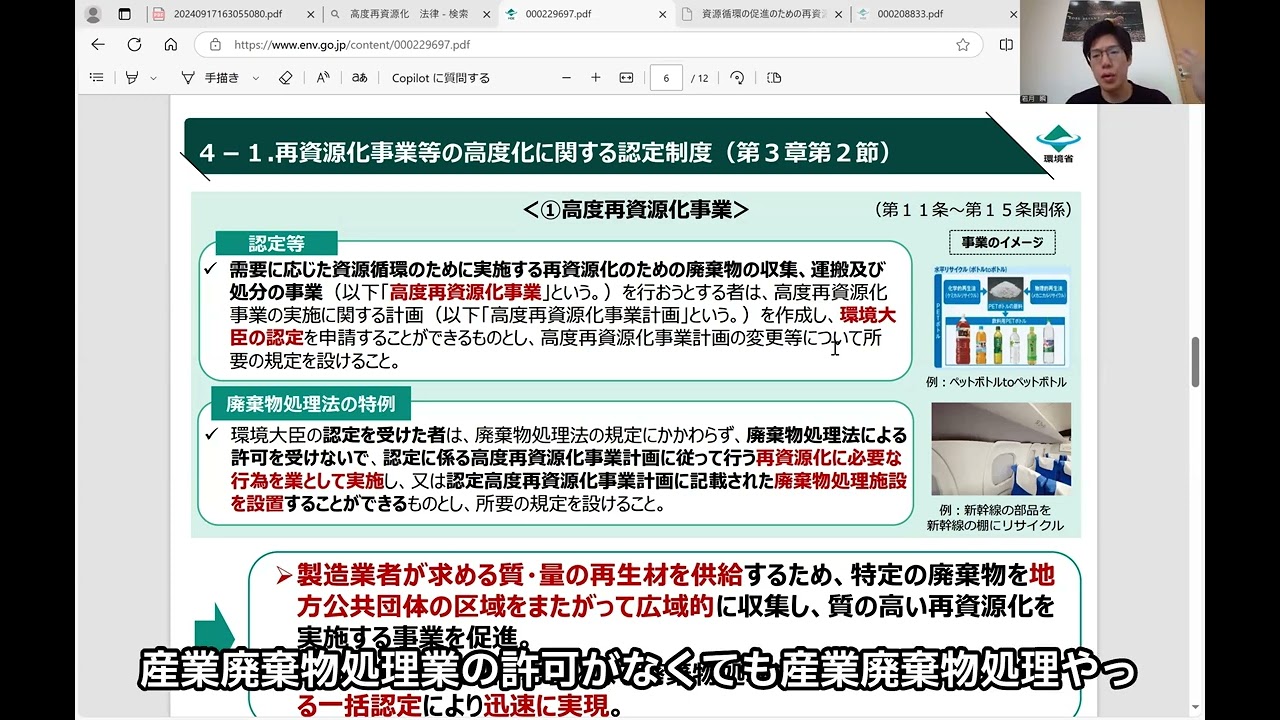Click the speaker webcam video
The image size is (1280, 720).
(x=1112, y=52)
